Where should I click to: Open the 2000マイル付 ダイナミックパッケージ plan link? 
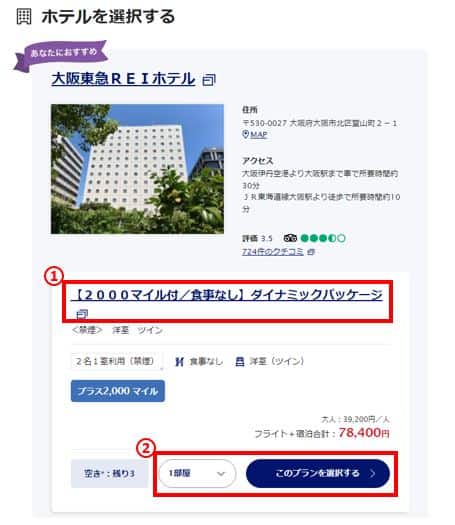coord(227,295)
